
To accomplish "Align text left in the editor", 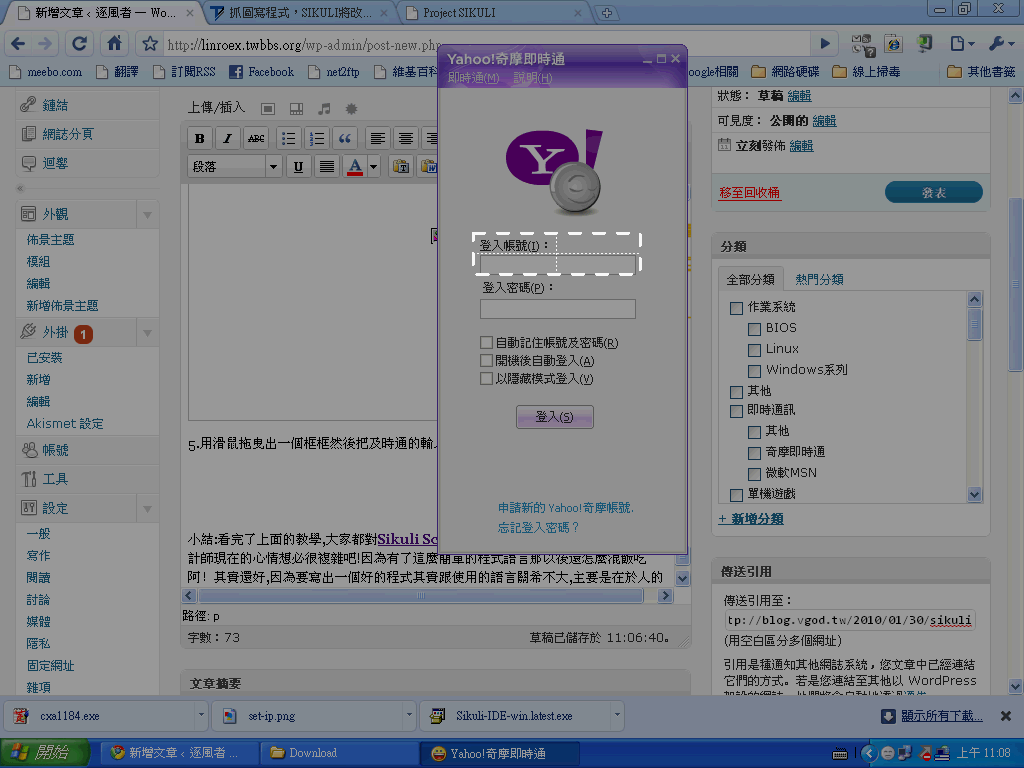I will 377,138.
